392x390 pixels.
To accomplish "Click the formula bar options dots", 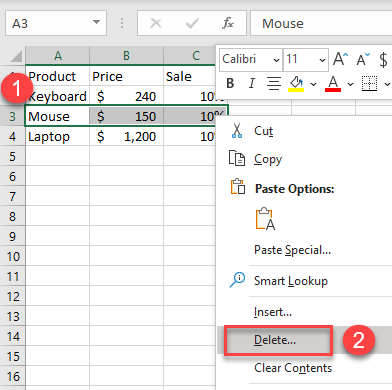I will [122, 23].
